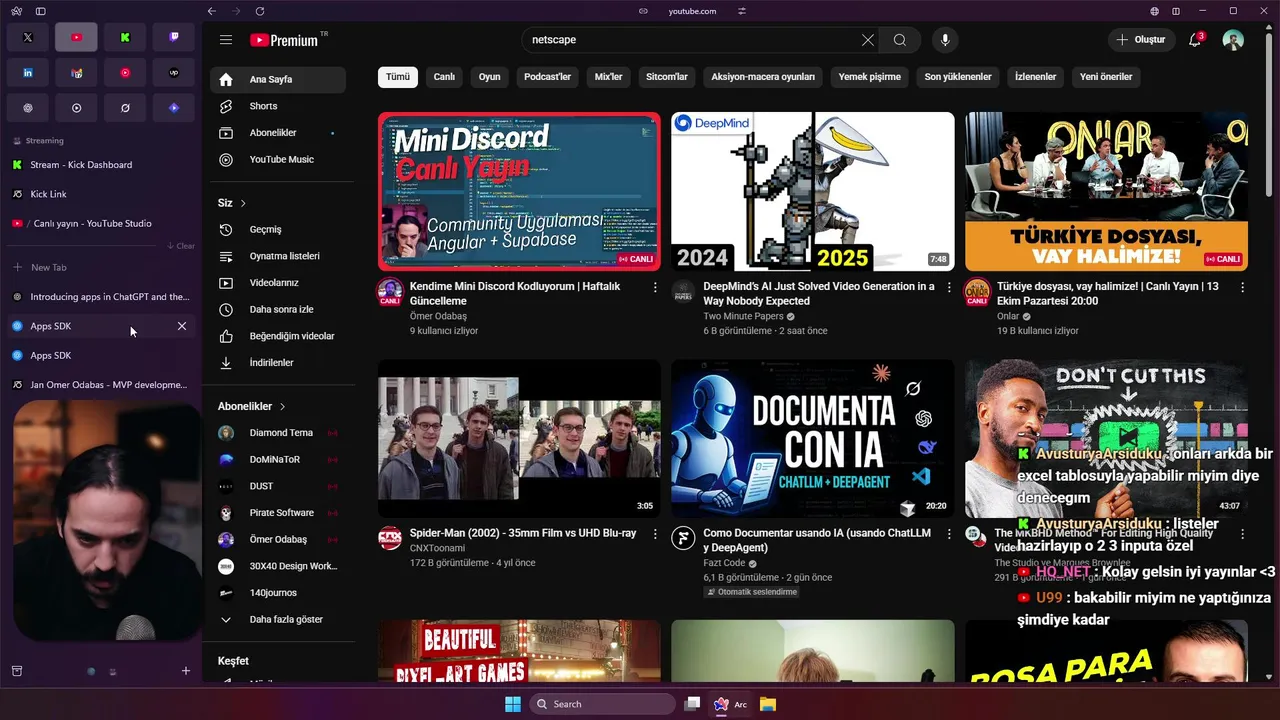Open the Upwork pinned tab tile
Image resolution: width=1280 pixels, height=720 pixels.
(174, 73)
